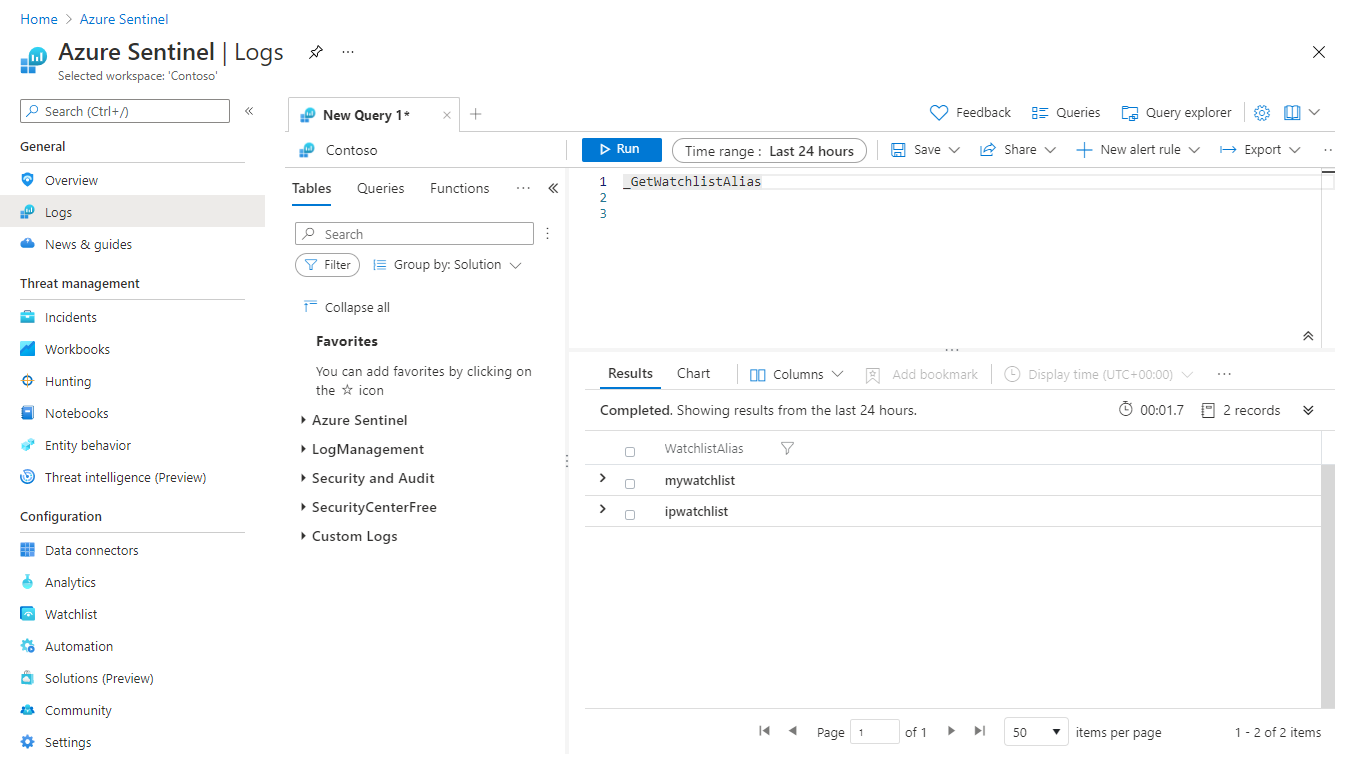Collapse the Tables side pane
This screenshot has width=1355, height=765.
tap(553, 188)
